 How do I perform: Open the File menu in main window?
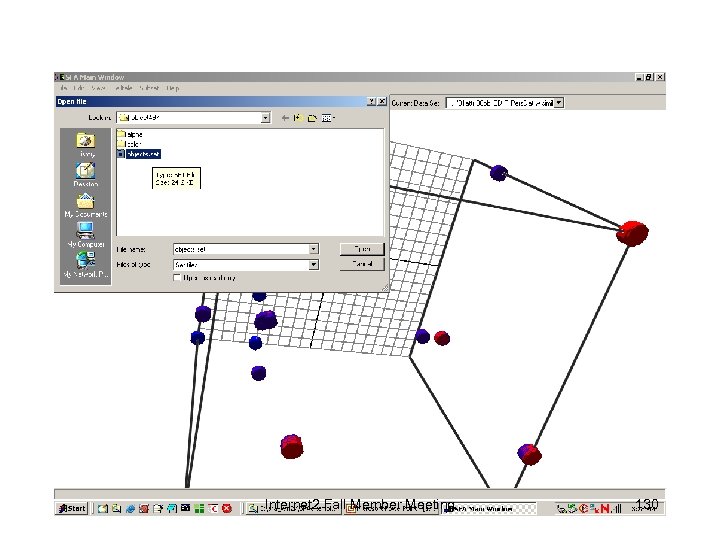(64, 88)
